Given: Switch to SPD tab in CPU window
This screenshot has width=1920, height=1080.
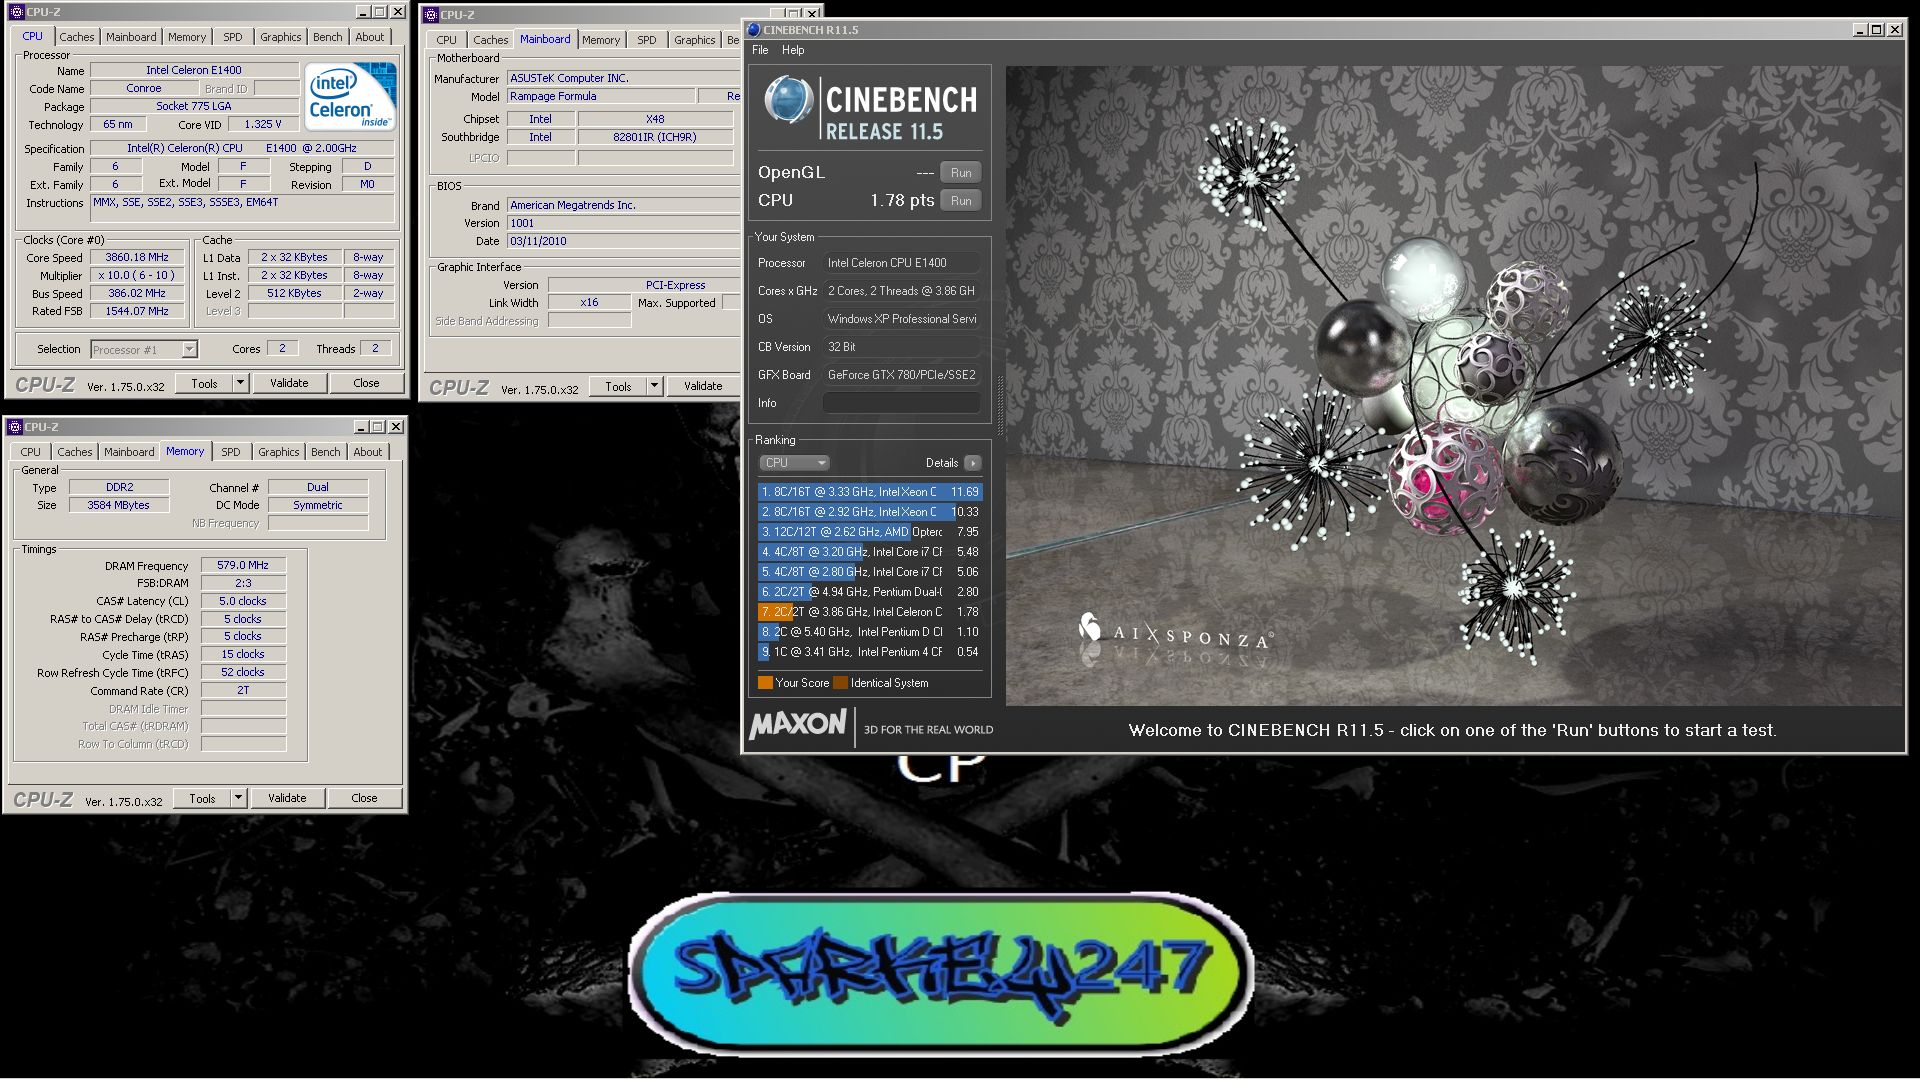Looking at the screenshot, I should coord(233,37).
